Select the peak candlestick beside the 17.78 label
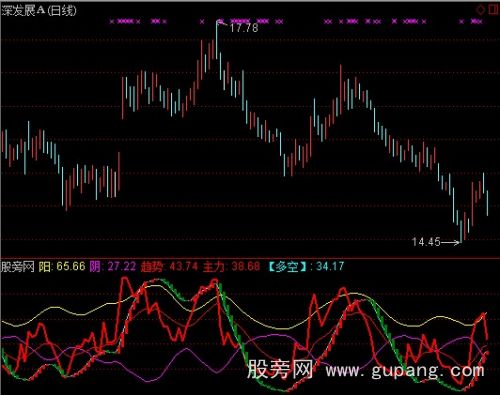Viewport: 500px width, 395px height. pos(217,40)
